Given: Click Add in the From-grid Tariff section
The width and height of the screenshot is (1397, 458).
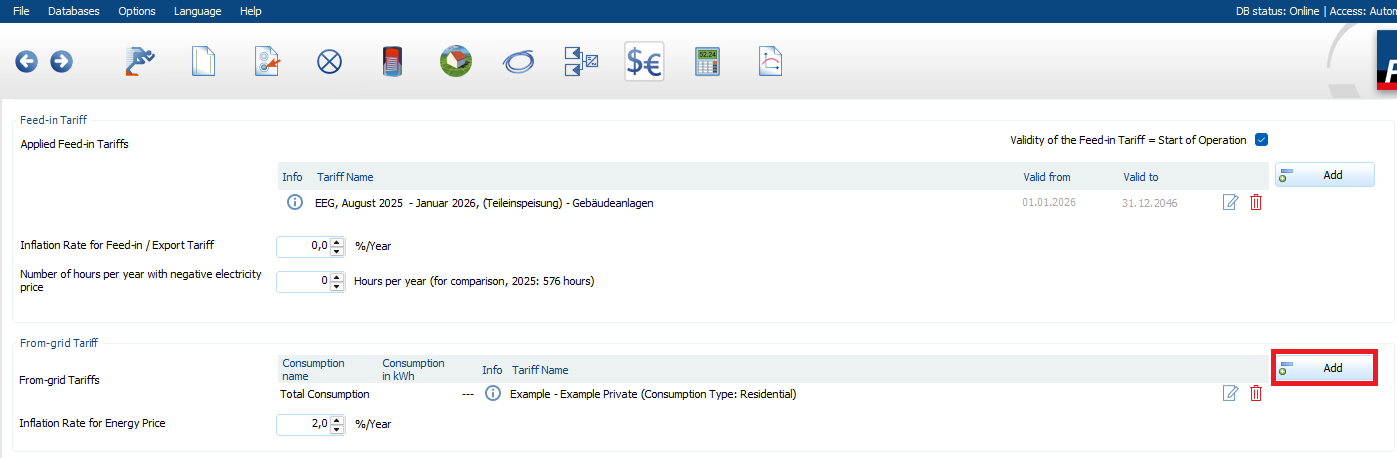Looking at the screenshot, I should [x=1324, y=368].
